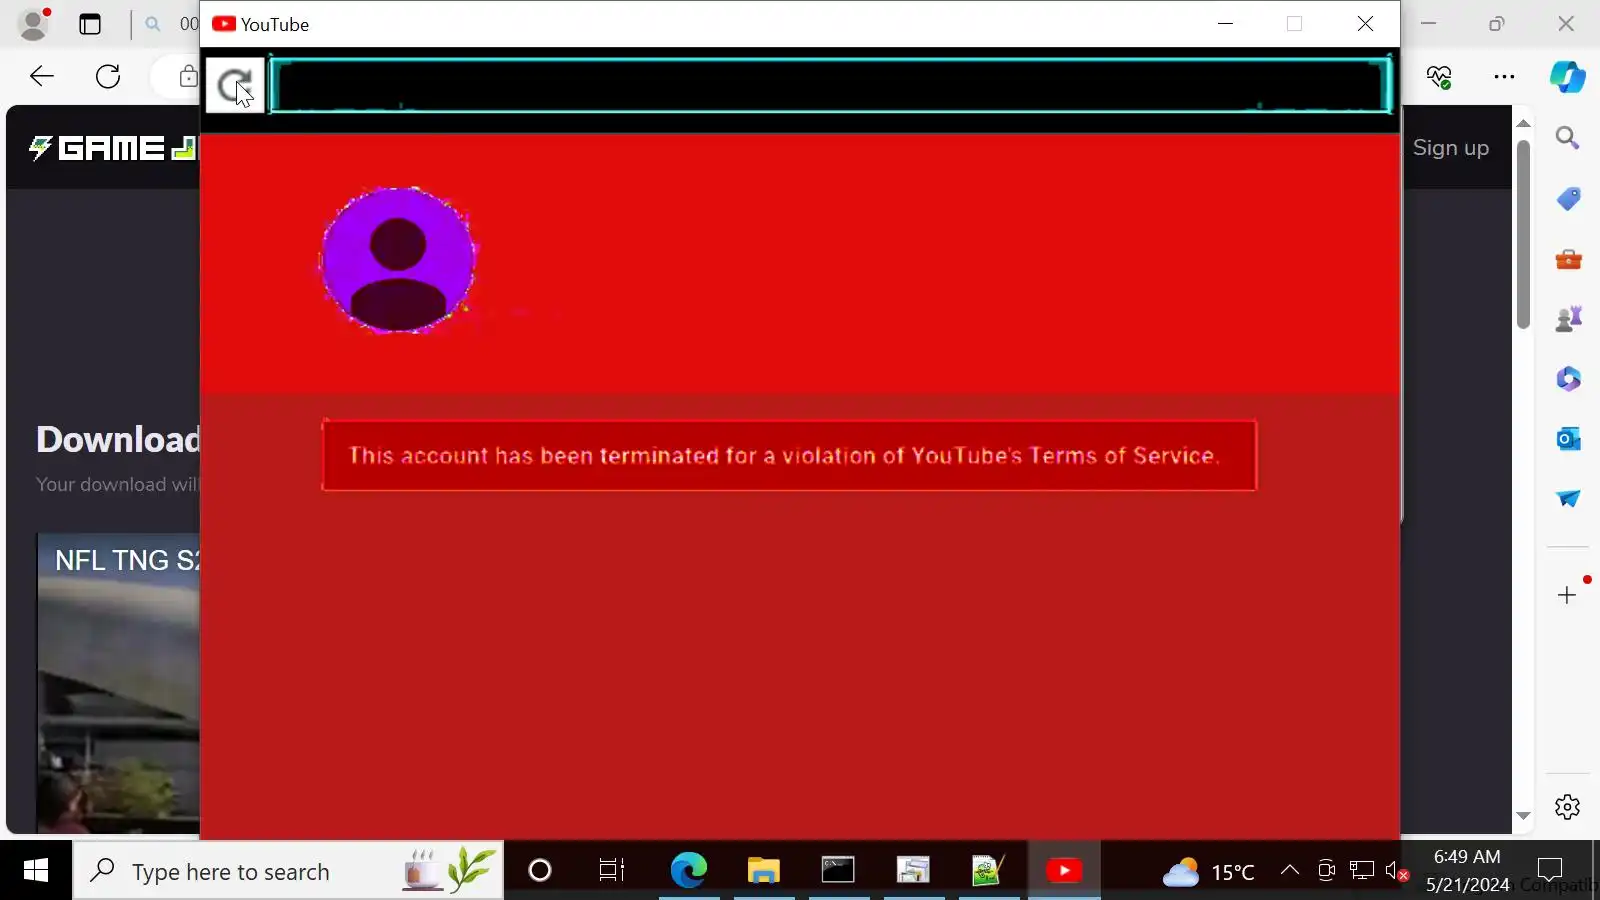Open Tools briefcase icon in Edge sidebar
The height and width of the screenshot is (900, 1600).
[x=1568, y=260]
